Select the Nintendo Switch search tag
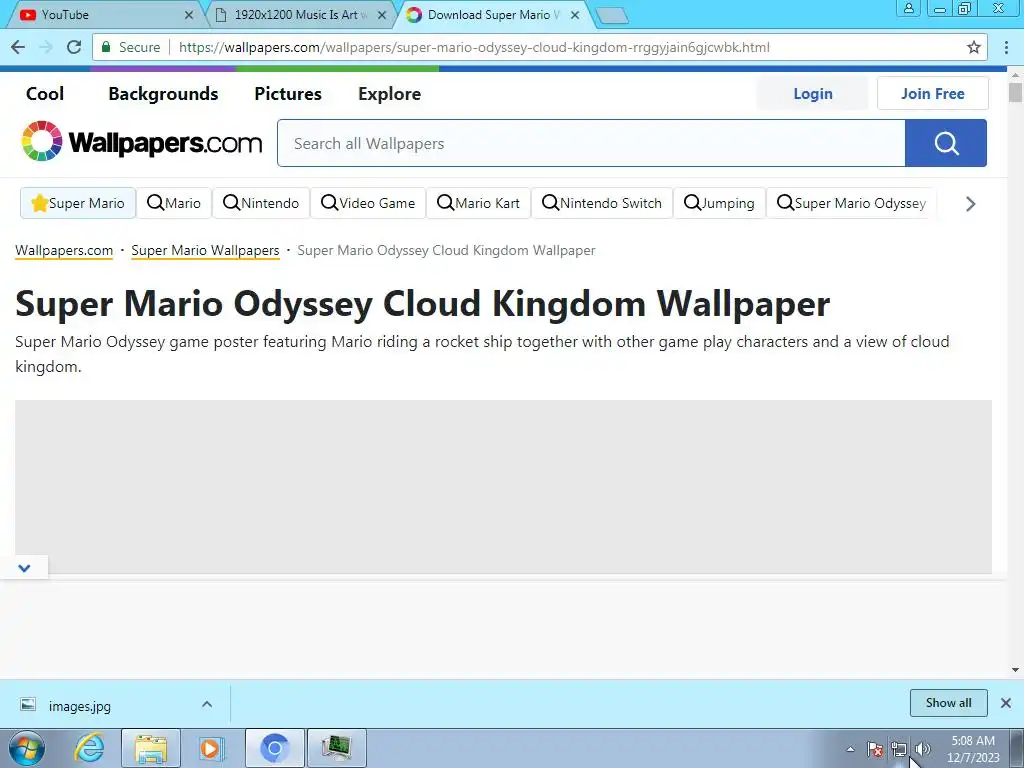The image size is (1024, 768). tap(601, 203)
